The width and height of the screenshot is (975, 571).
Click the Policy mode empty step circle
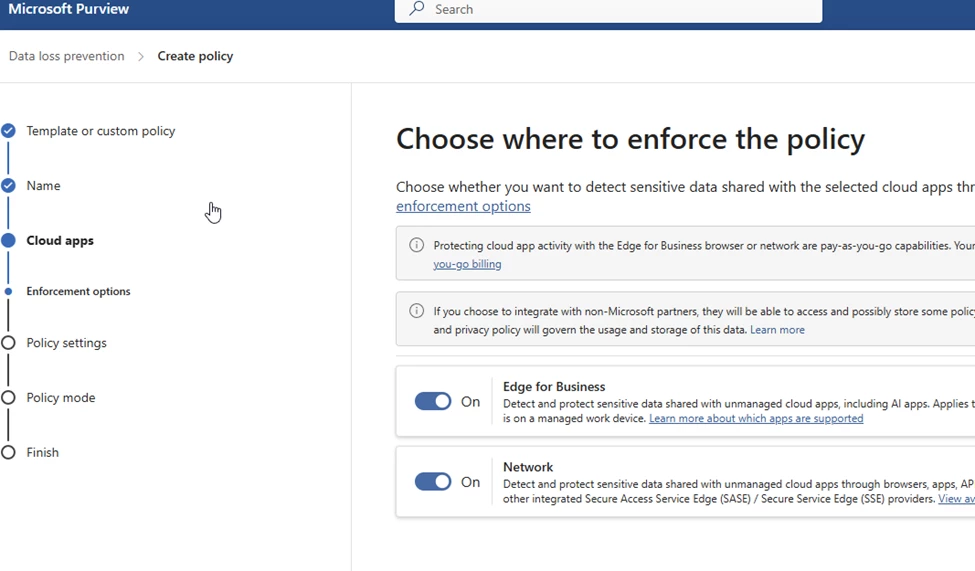pos(8,397)
